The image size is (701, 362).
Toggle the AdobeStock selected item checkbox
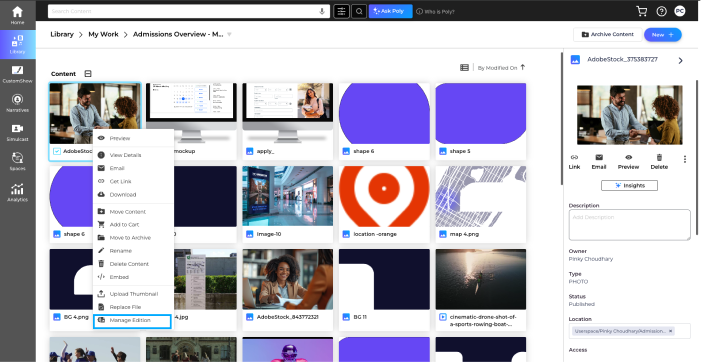coord(57,151)
